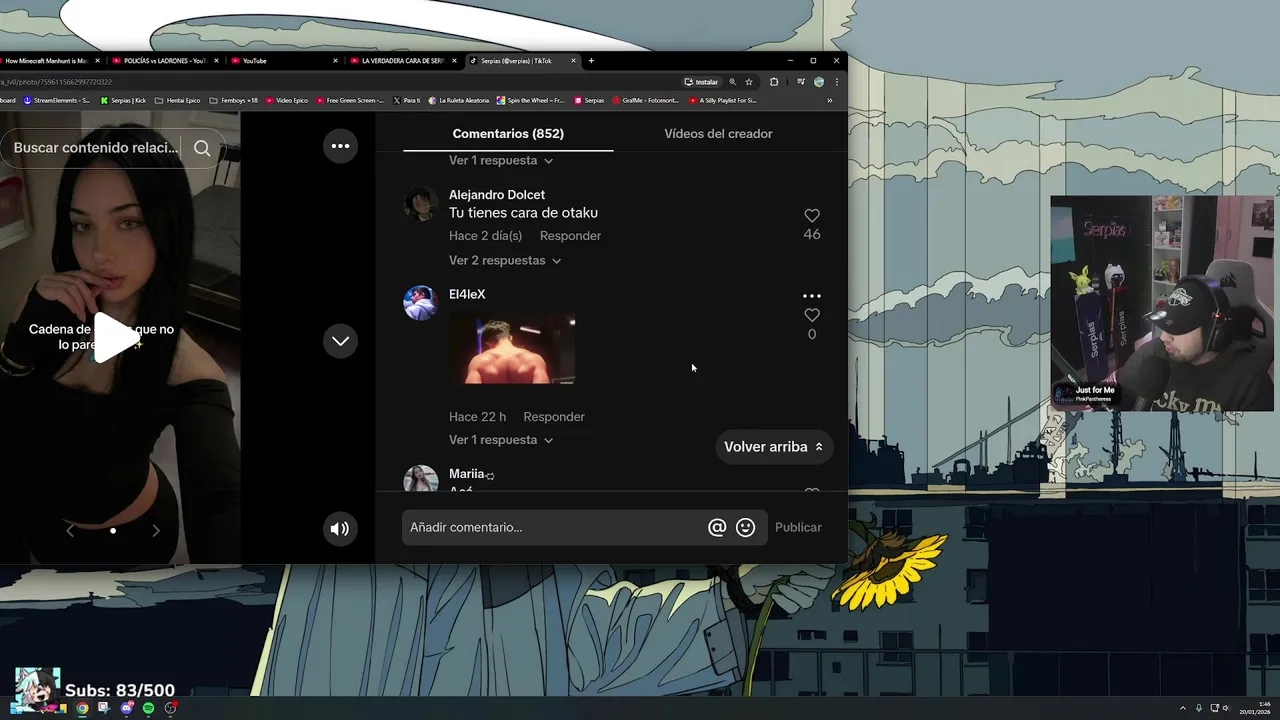Open OBS from the taskbar
The image size is (1280, 720).
click(170, 708)
